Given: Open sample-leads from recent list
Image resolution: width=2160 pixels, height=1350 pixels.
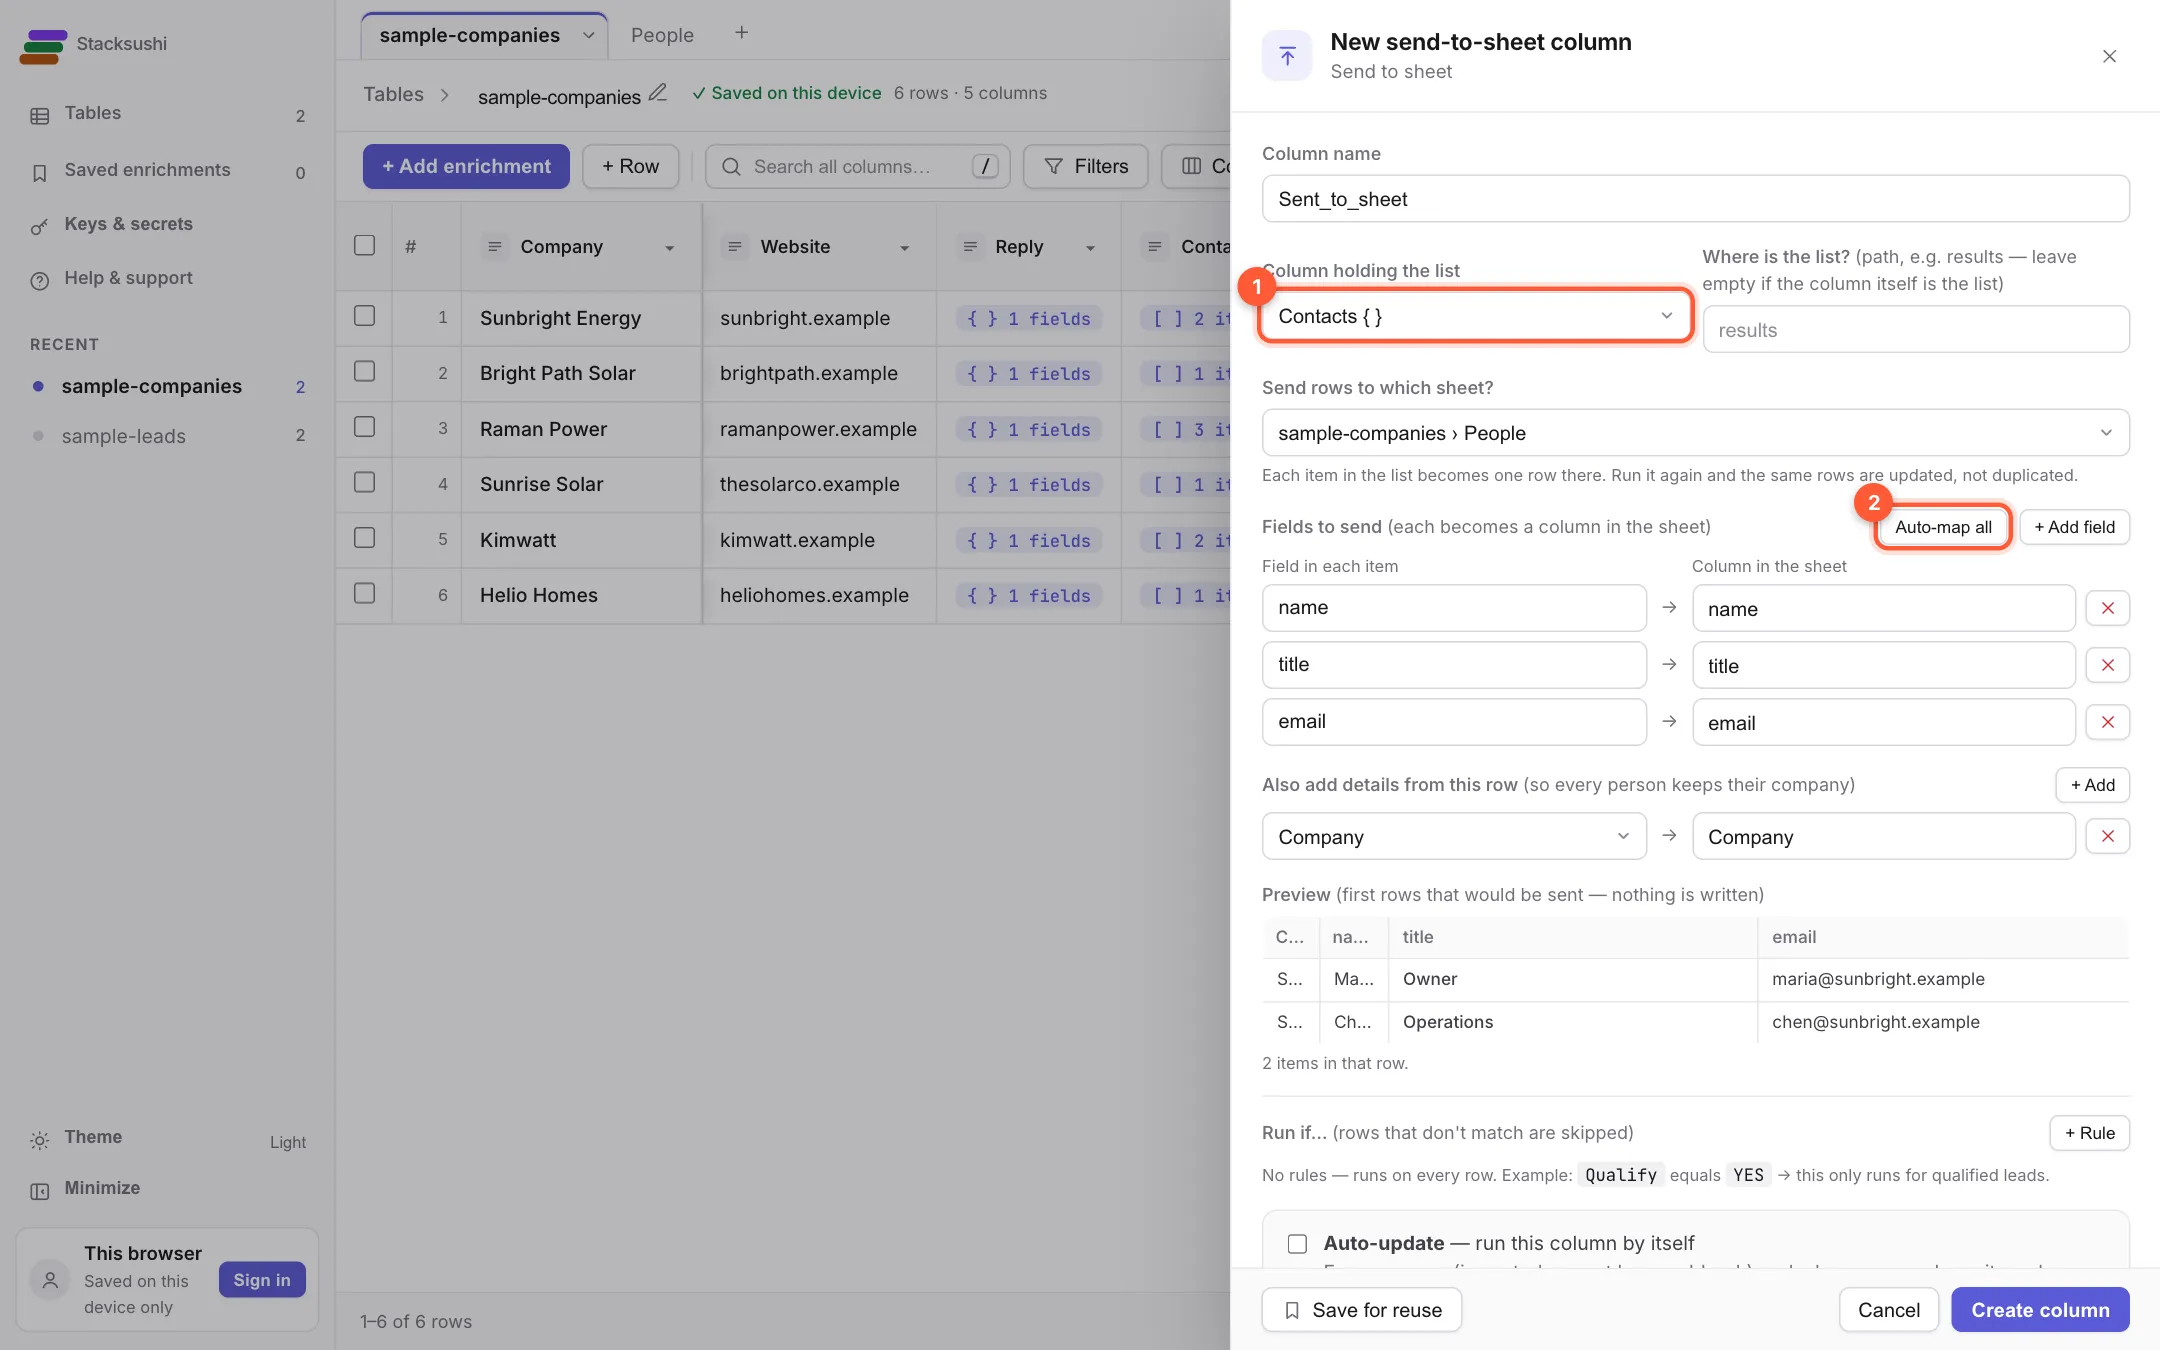Looking at the screenshot, I should pos(167,436).
